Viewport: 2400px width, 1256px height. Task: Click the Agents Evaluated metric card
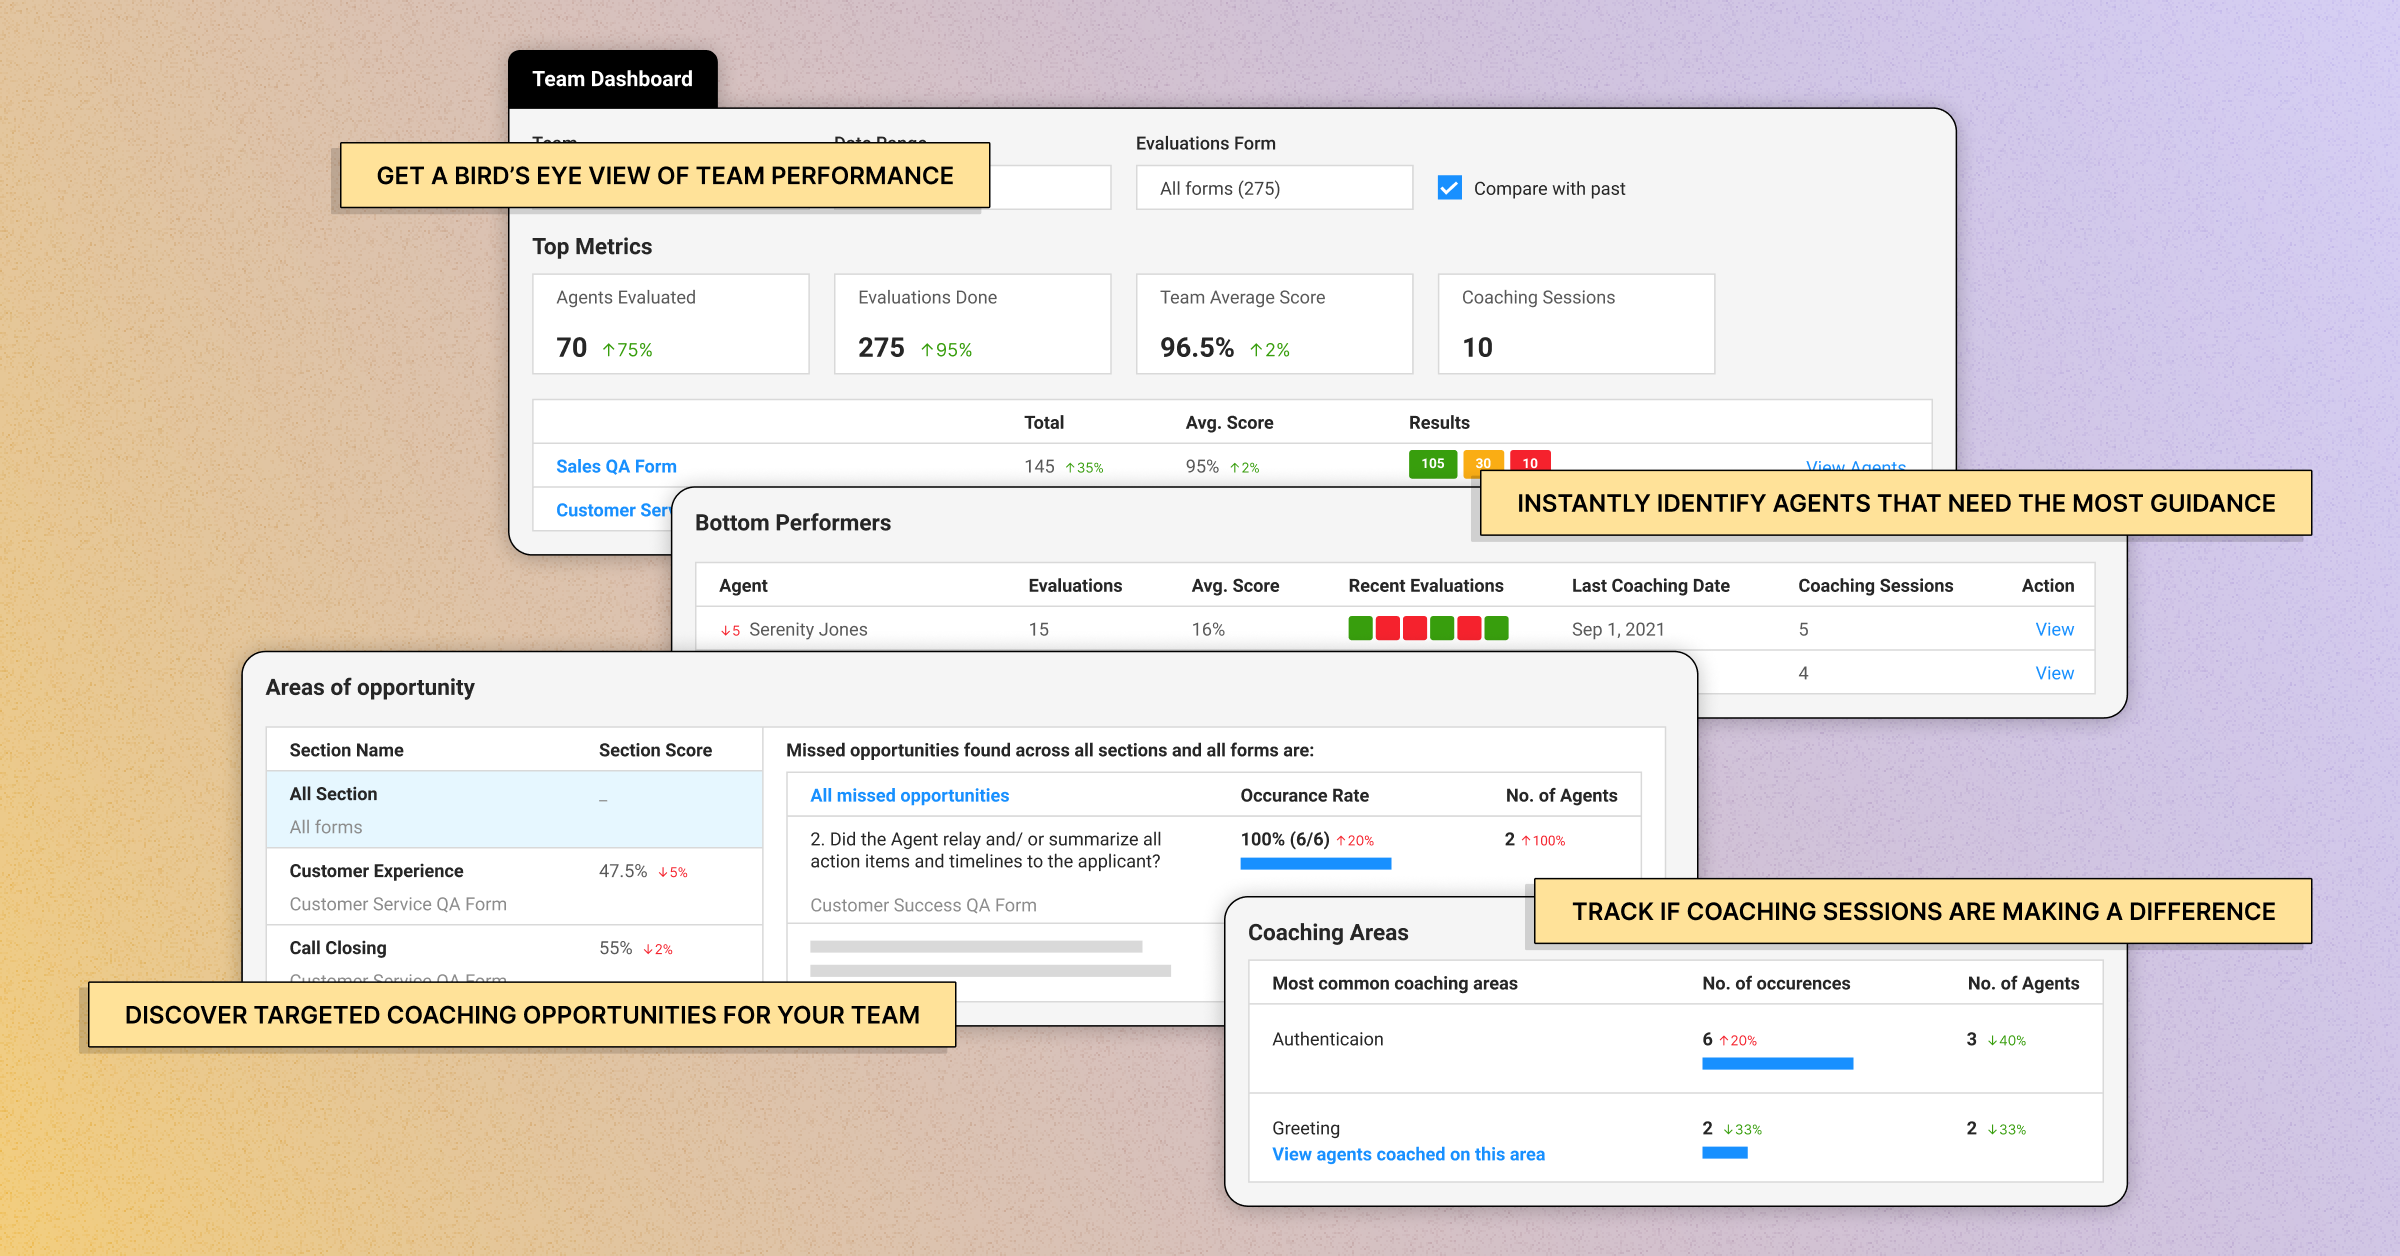[x=670, y=322]
